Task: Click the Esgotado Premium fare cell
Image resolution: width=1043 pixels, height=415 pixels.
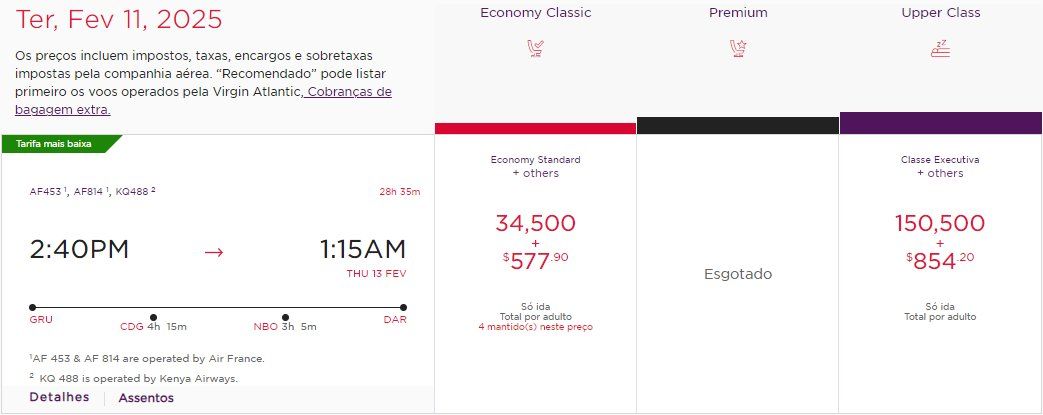Action: [738, 274]
